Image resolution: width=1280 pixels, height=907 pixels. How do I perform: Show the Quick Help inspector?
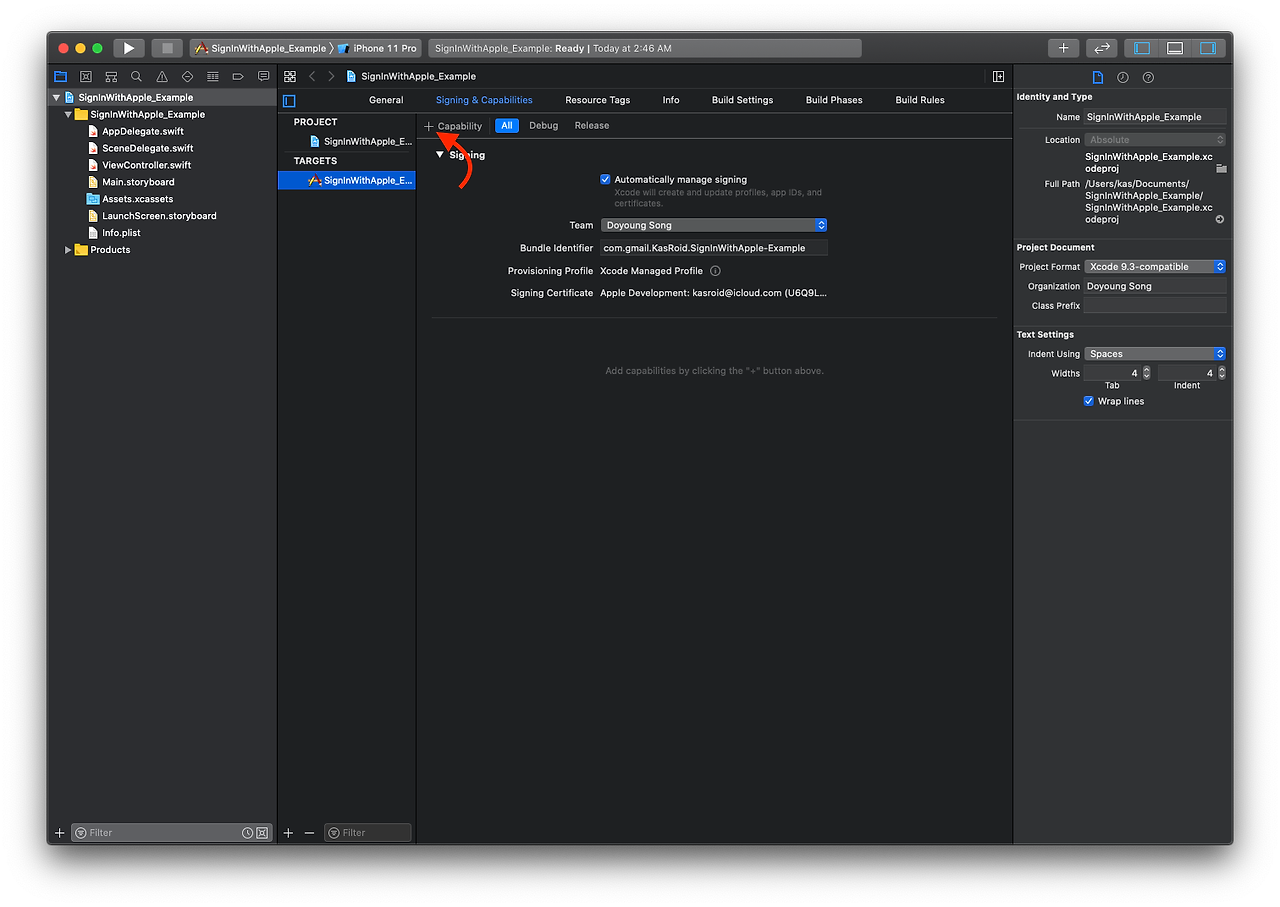[x=1148, y=77]
